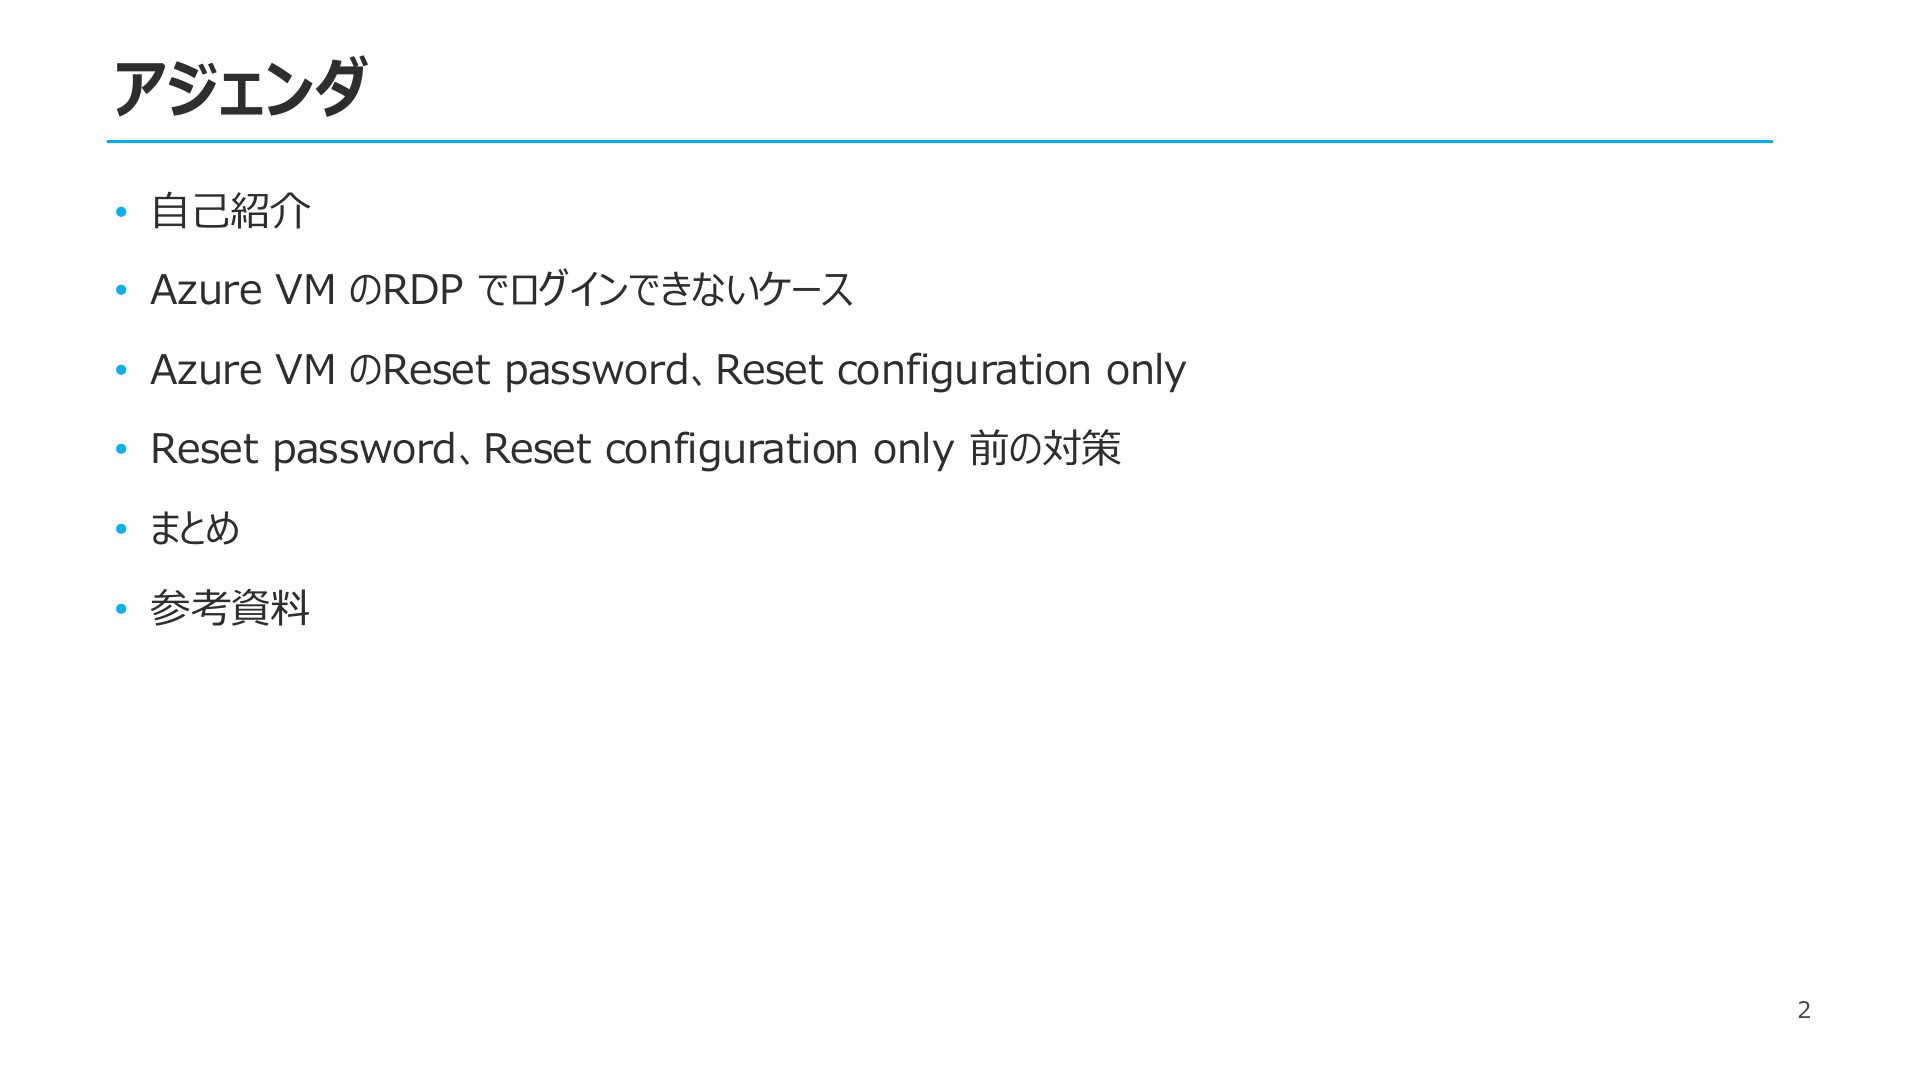Click the bullet dot before Azure VM のReset password
The height and width of the screenshot is (1080, 1920).
point(121,371)
